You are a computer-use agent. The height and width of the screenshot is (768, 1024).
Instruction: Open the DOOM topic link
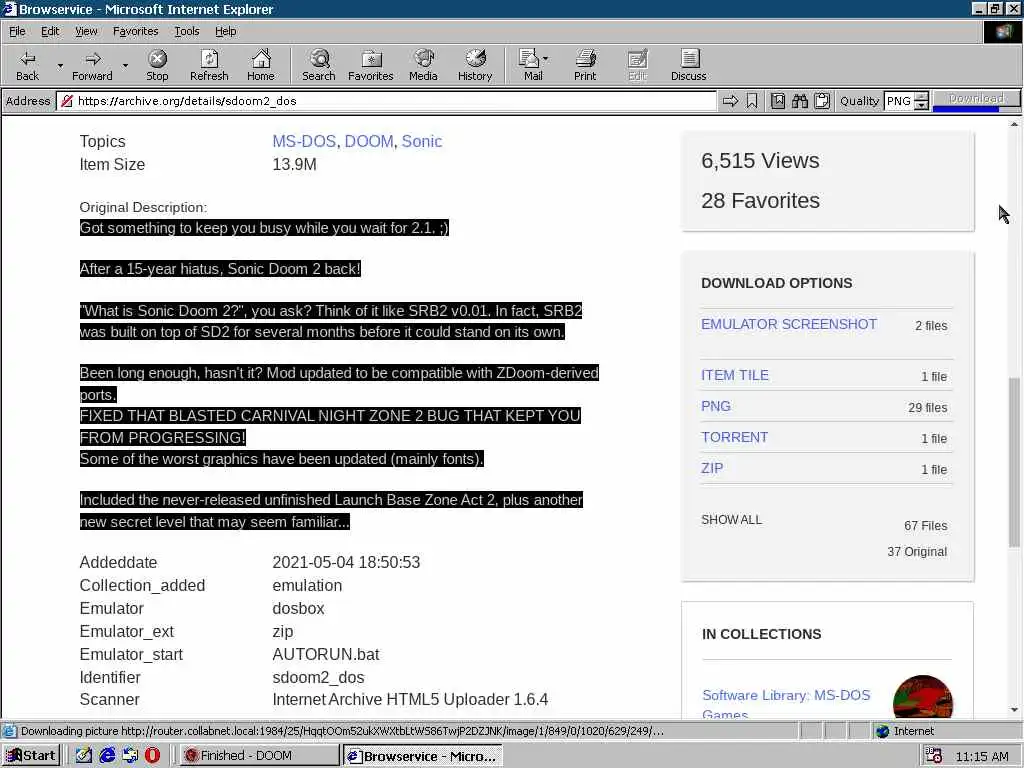368,142
